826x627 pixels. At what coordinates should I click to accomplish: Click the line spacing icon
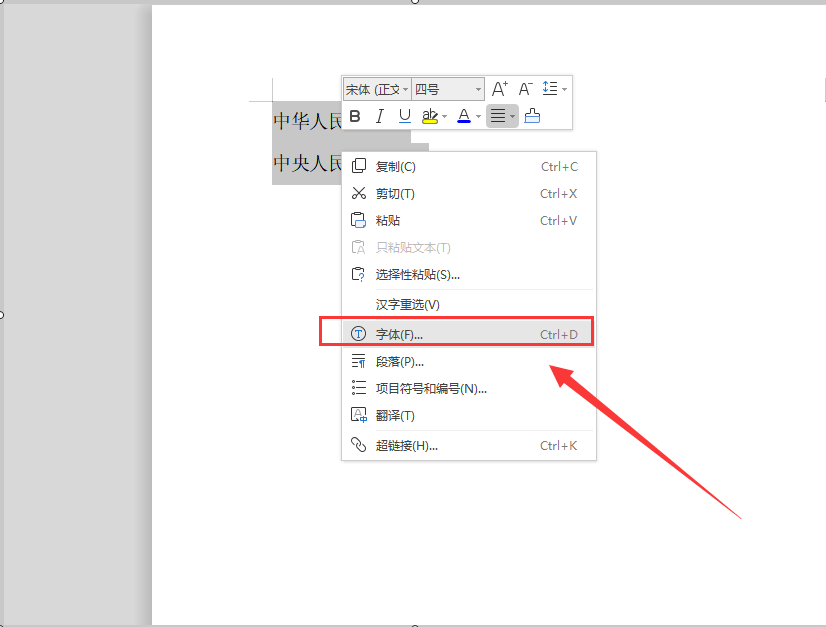(550, 89)
